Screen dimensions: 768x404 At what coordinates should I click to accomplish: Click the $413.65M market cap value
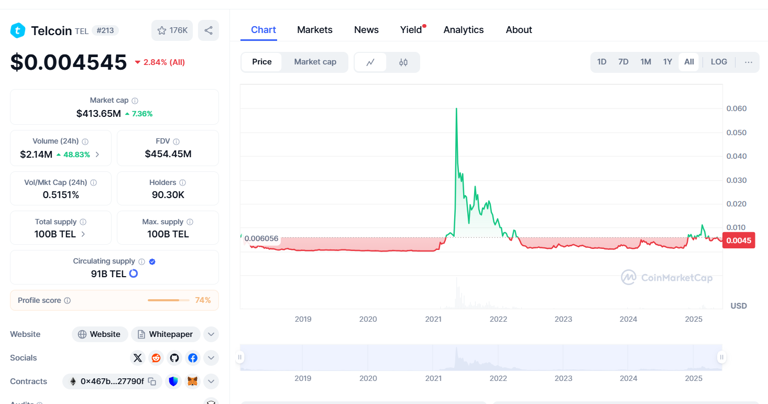point(98,114)
